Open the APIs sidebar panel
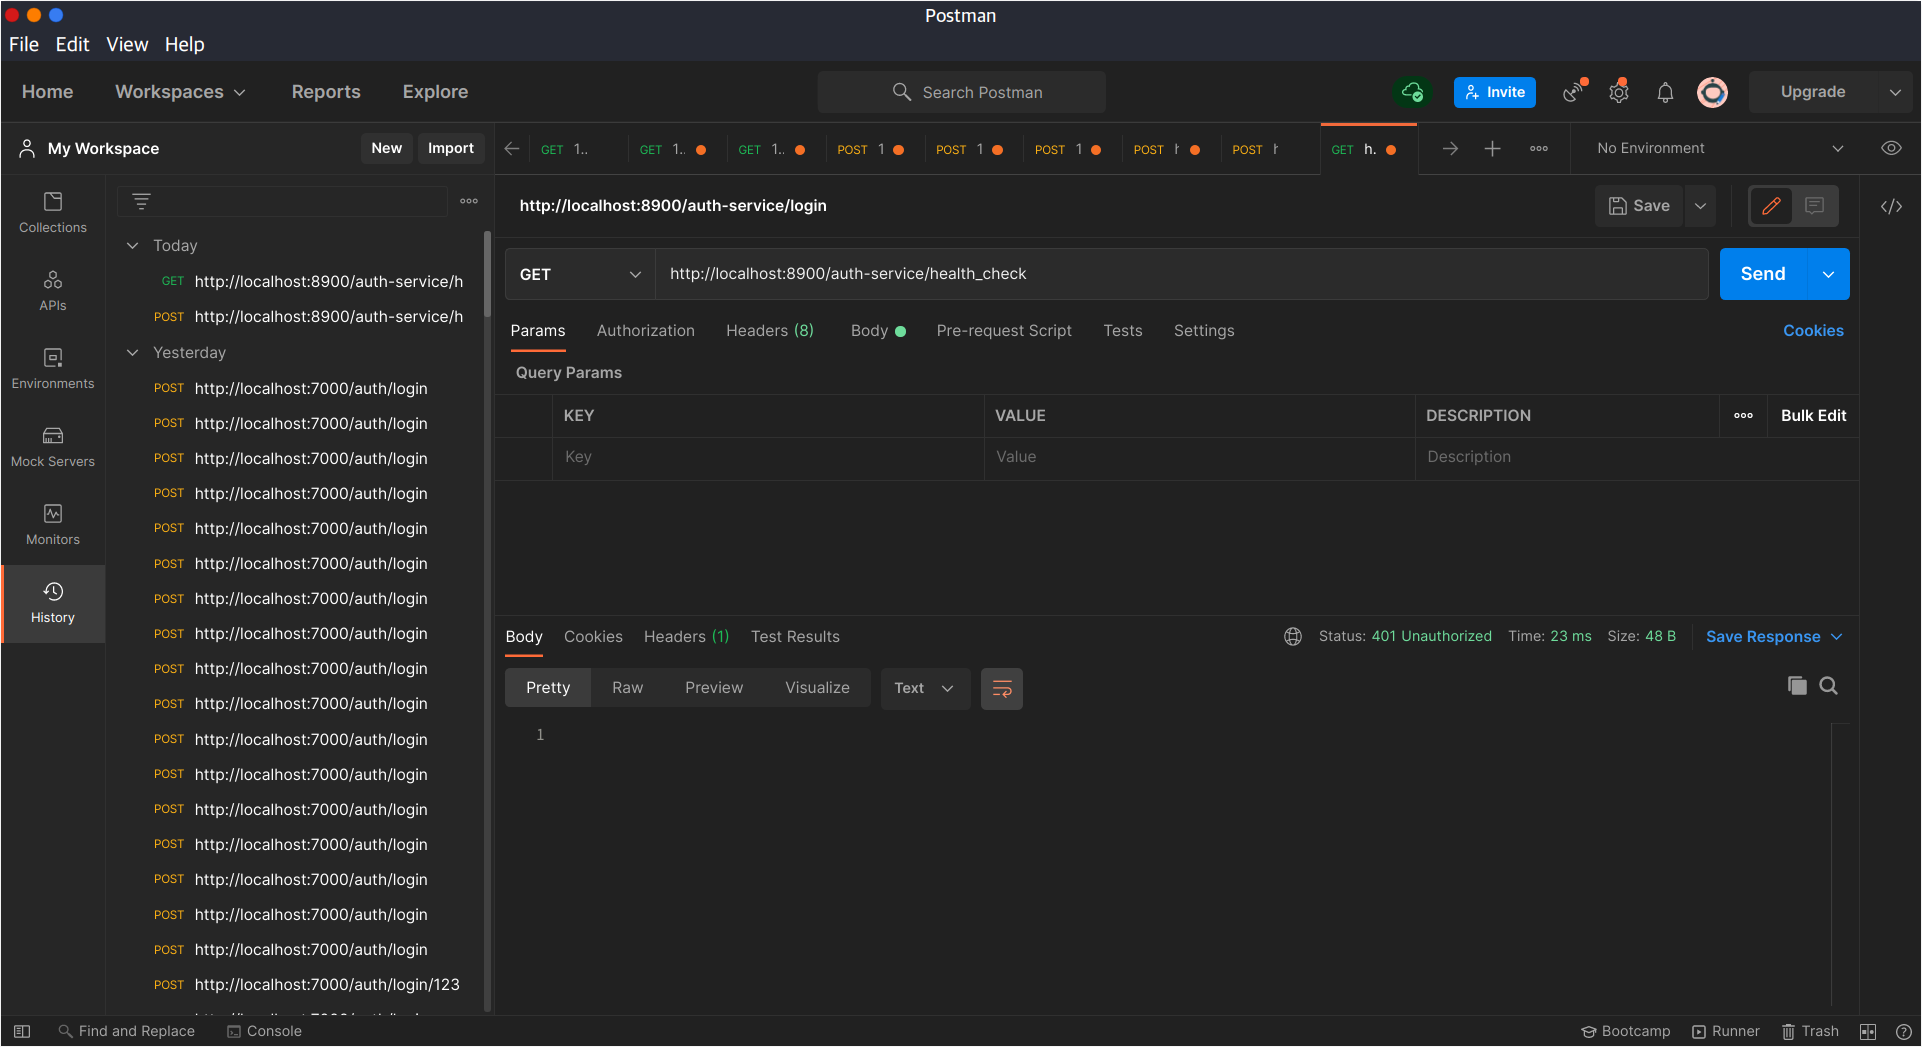Image resolution: width=1922 pixels, height=1047 pixels. click(53, 291)
